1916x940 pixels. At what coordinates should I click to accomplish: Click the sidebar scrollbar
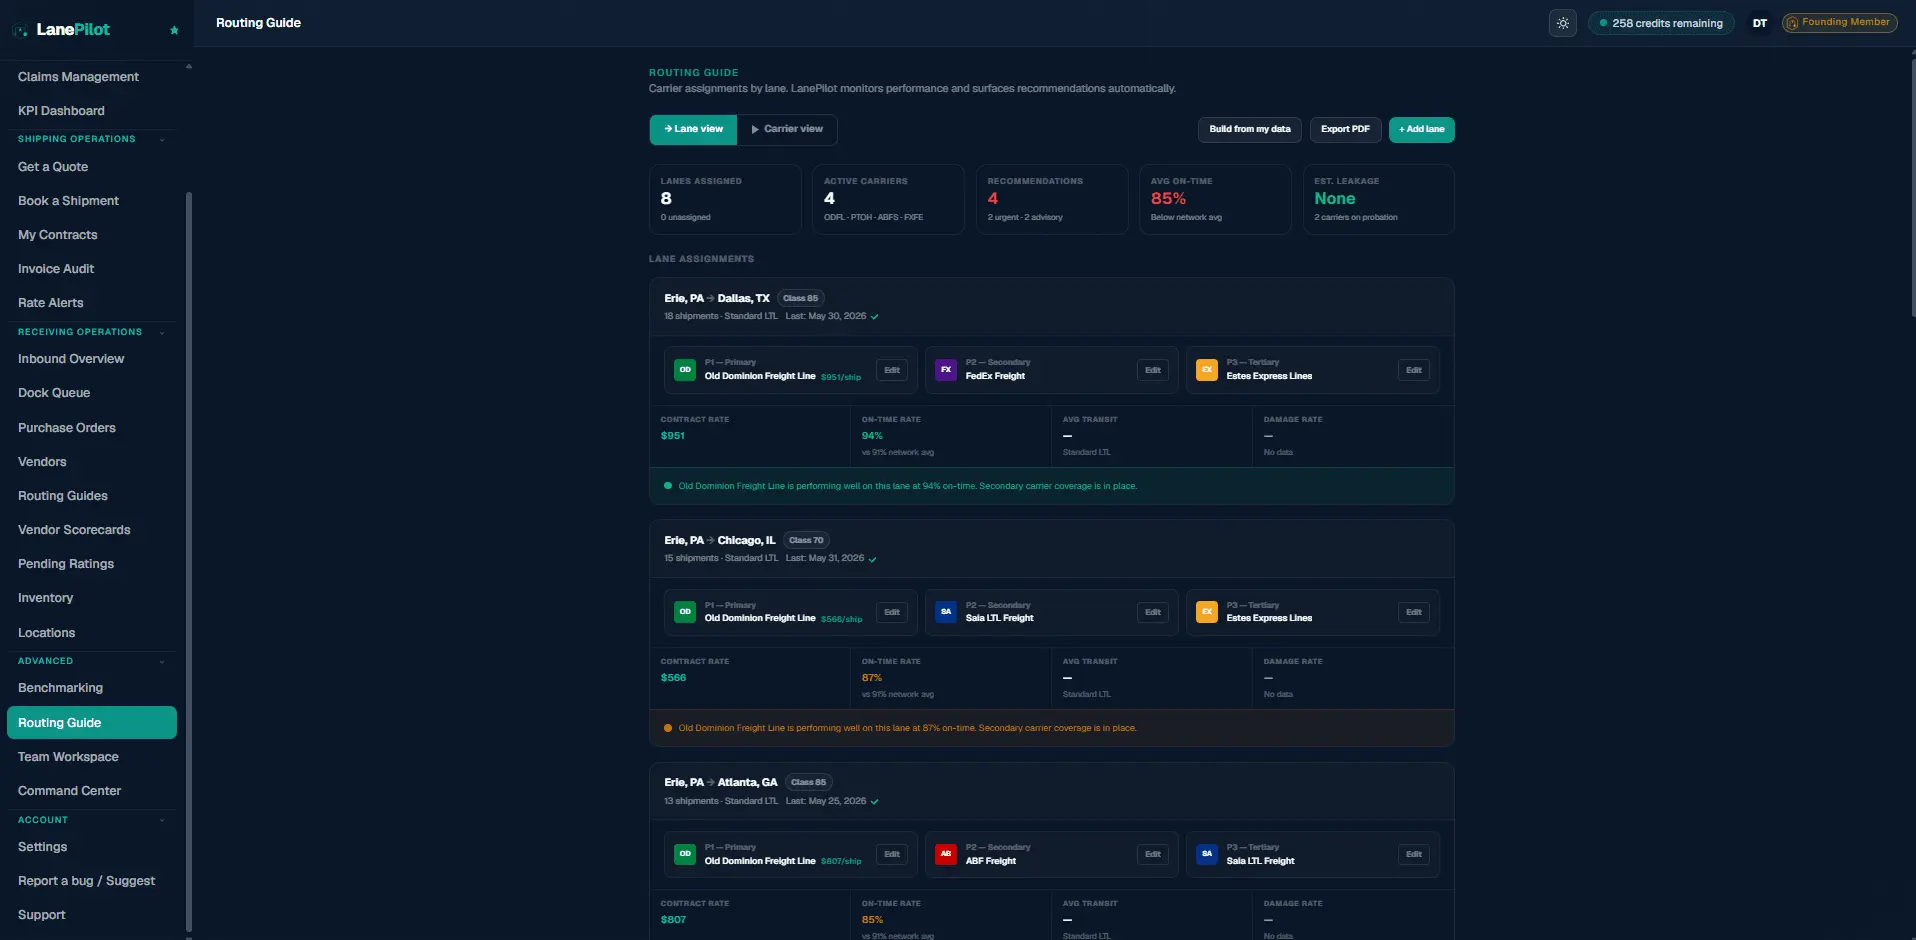tap(189, 560)
